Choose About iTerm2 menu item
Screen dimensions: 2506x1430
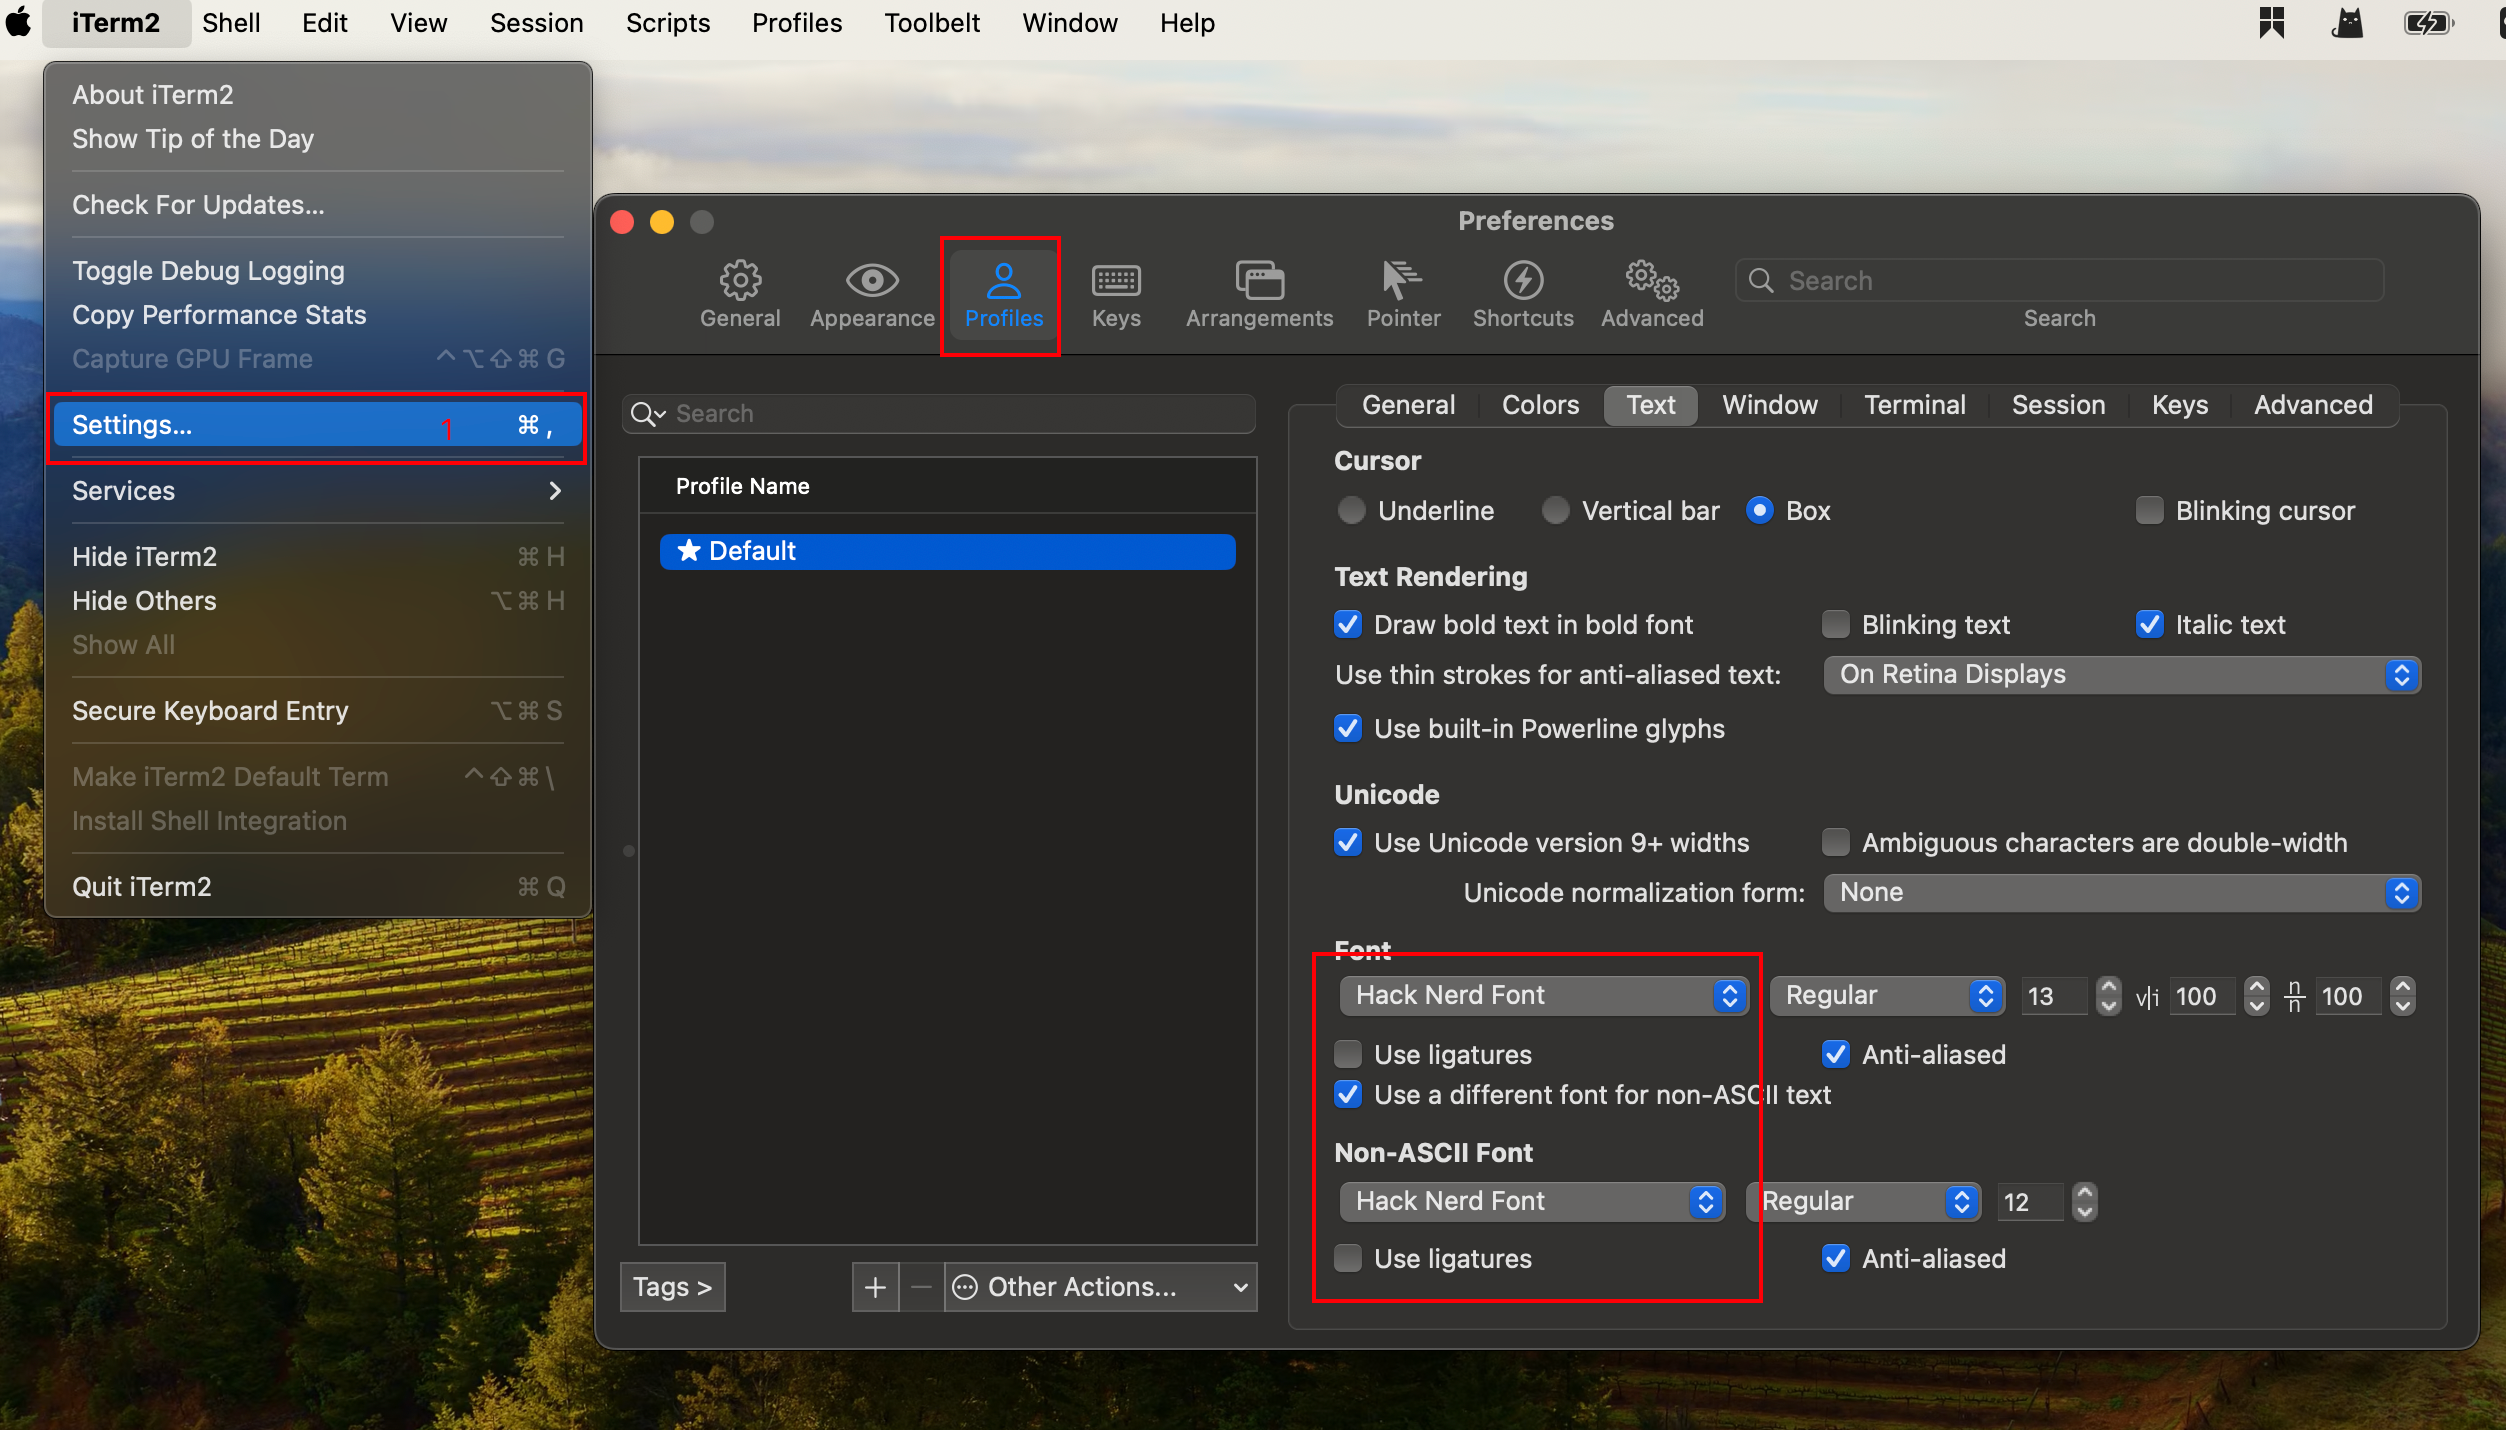click(x=317, y=95)
